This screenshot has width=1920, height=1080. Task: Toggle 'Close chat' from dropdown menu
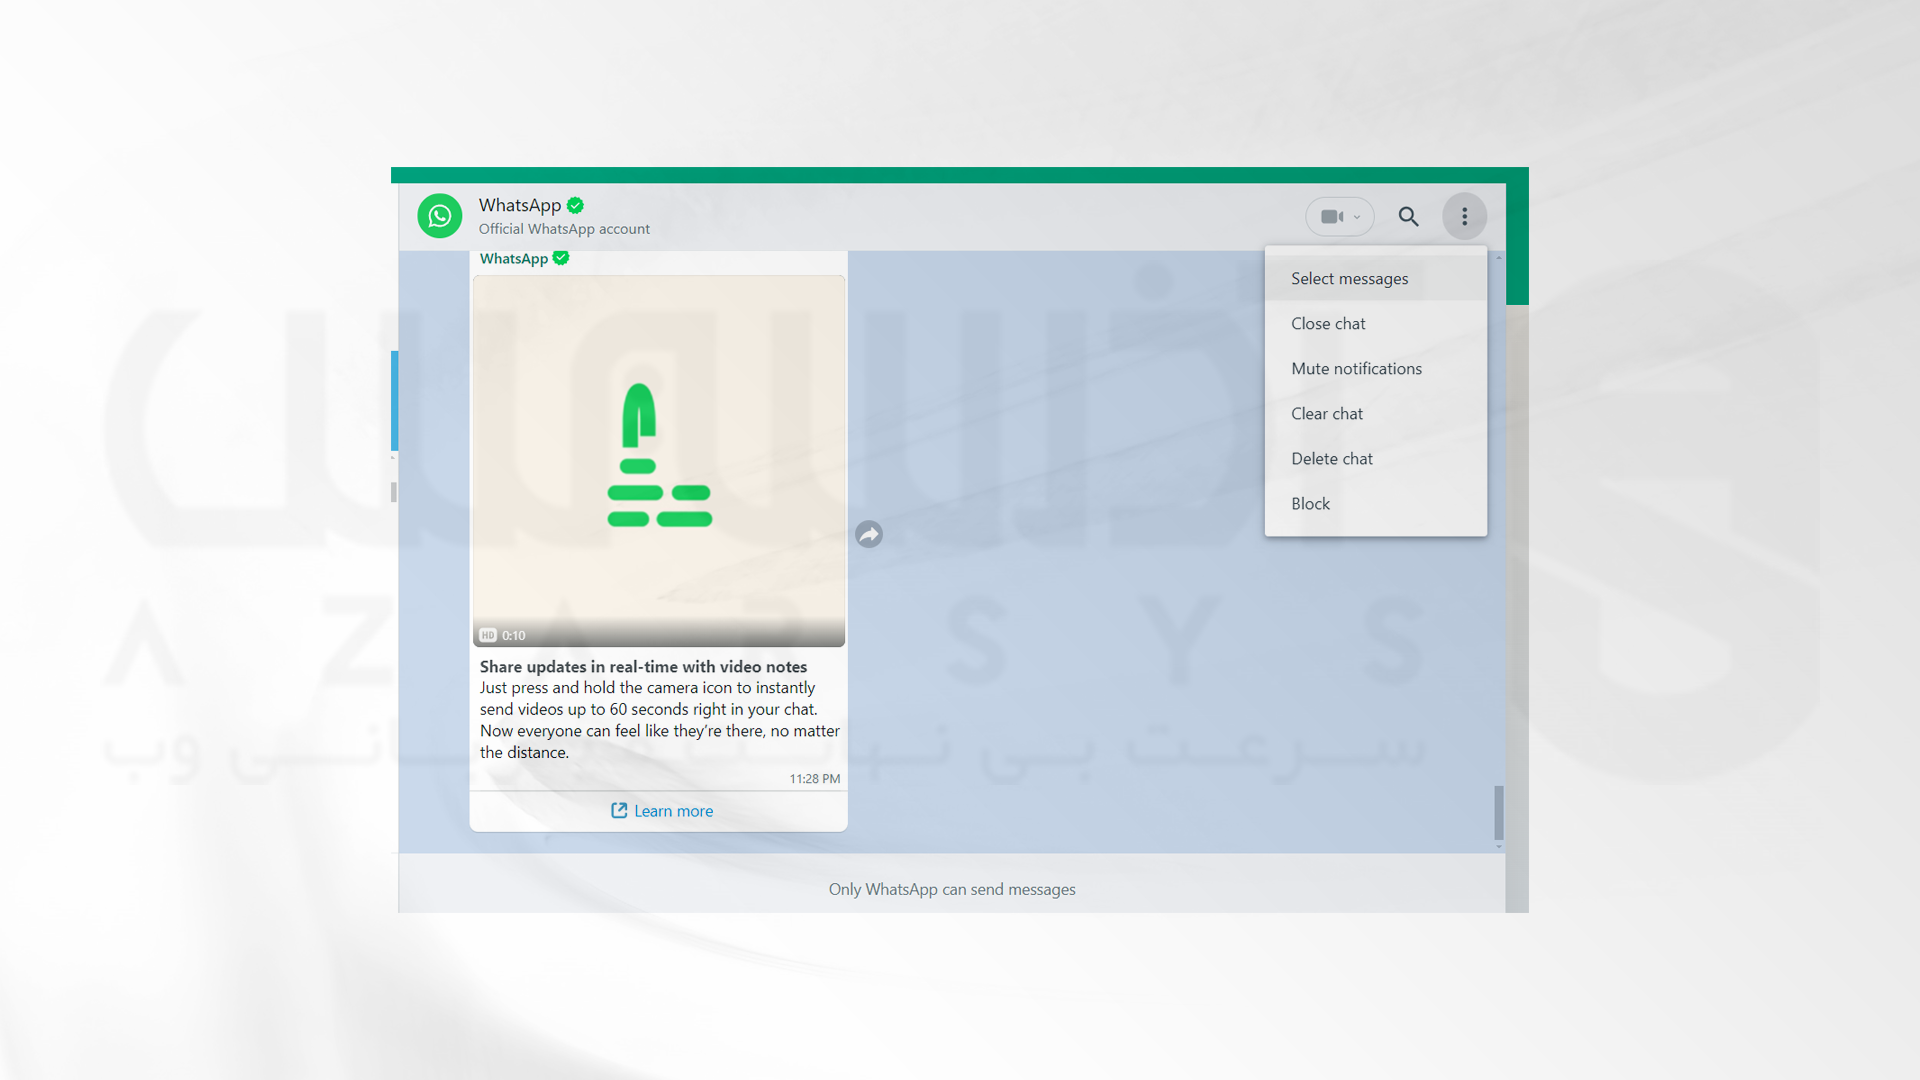pos(1328,323)
